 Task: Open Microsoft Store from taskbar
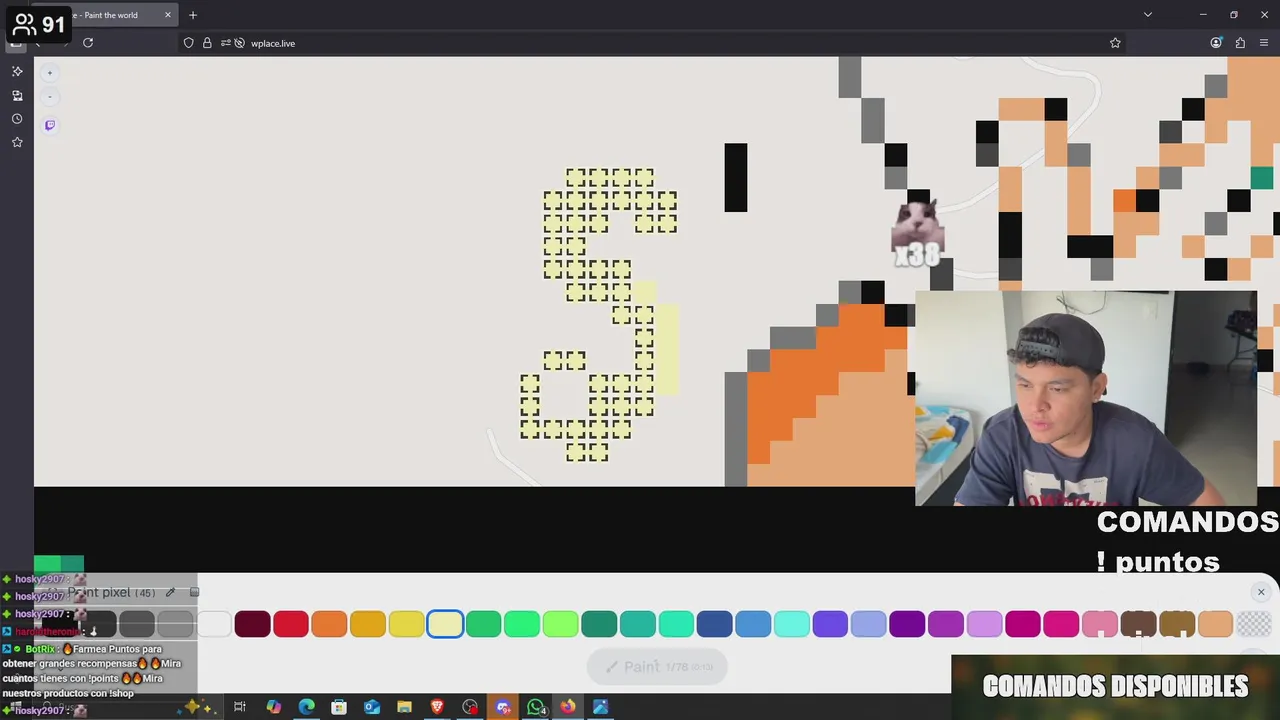(x=339, y=707)
